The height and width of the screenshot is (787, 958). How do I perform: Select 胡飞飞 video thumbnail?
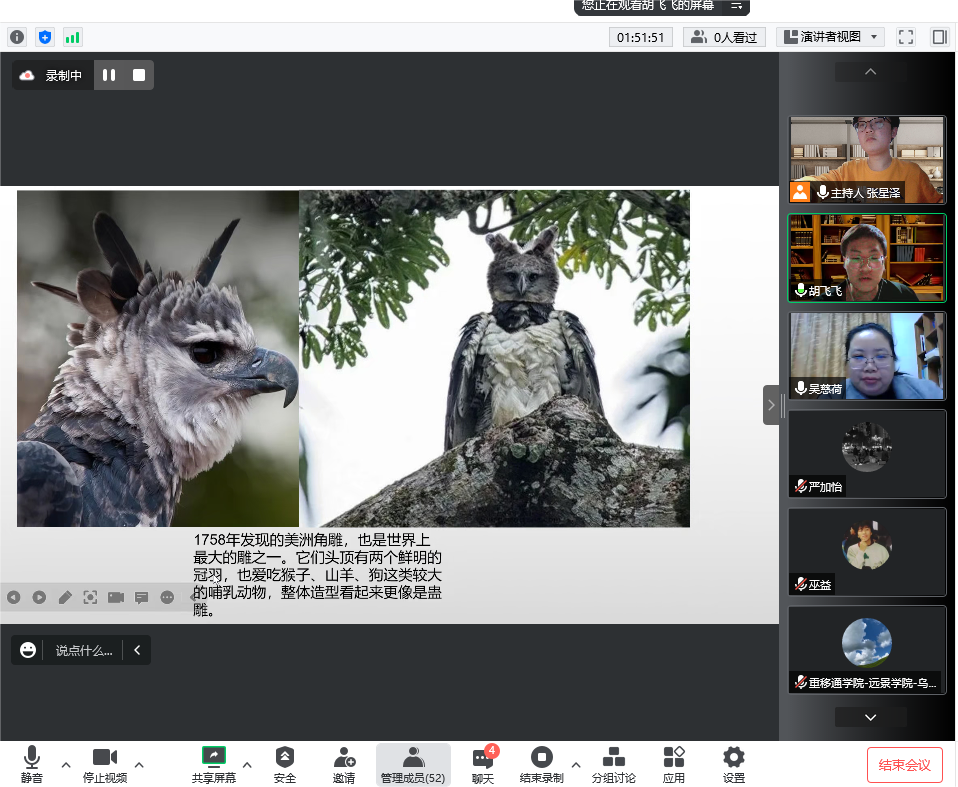pyautogui.click(x=866, y=258)
